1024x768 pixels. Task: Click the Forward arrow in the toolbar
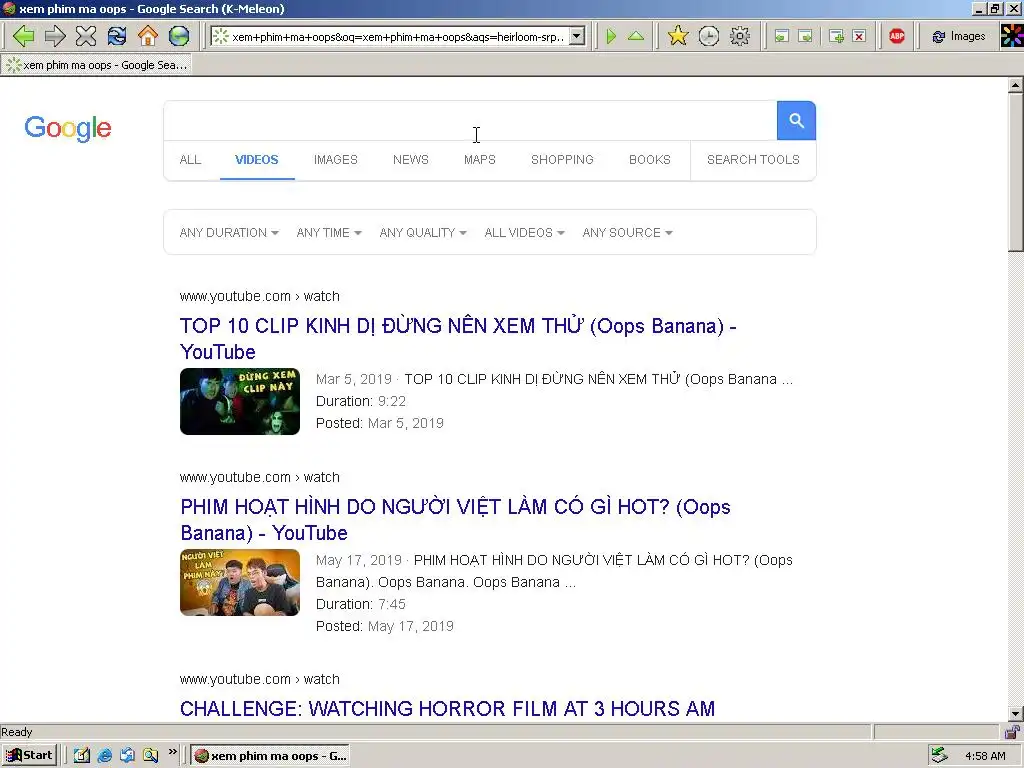tap(55, 36)
